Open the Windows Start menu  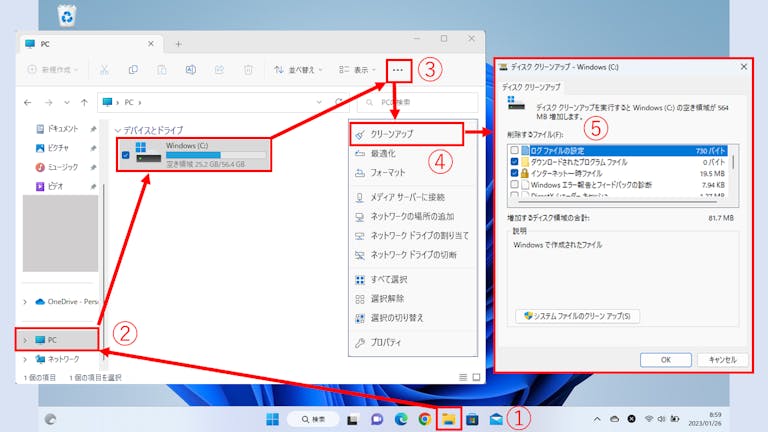tap(272, 419)
